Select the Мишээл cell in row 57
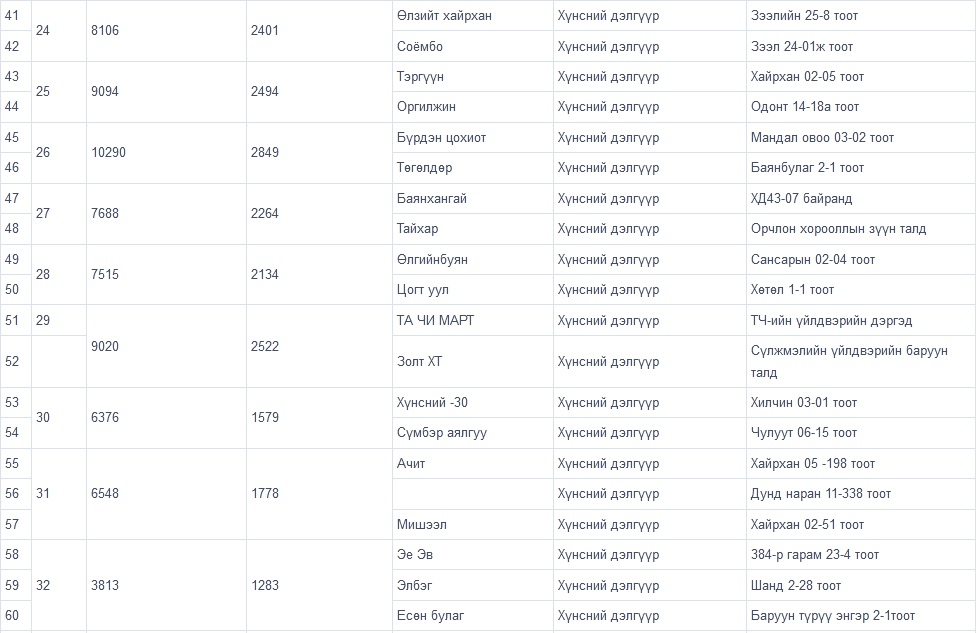Viewport: 978px width, 633px height. [x=421, y=525]
